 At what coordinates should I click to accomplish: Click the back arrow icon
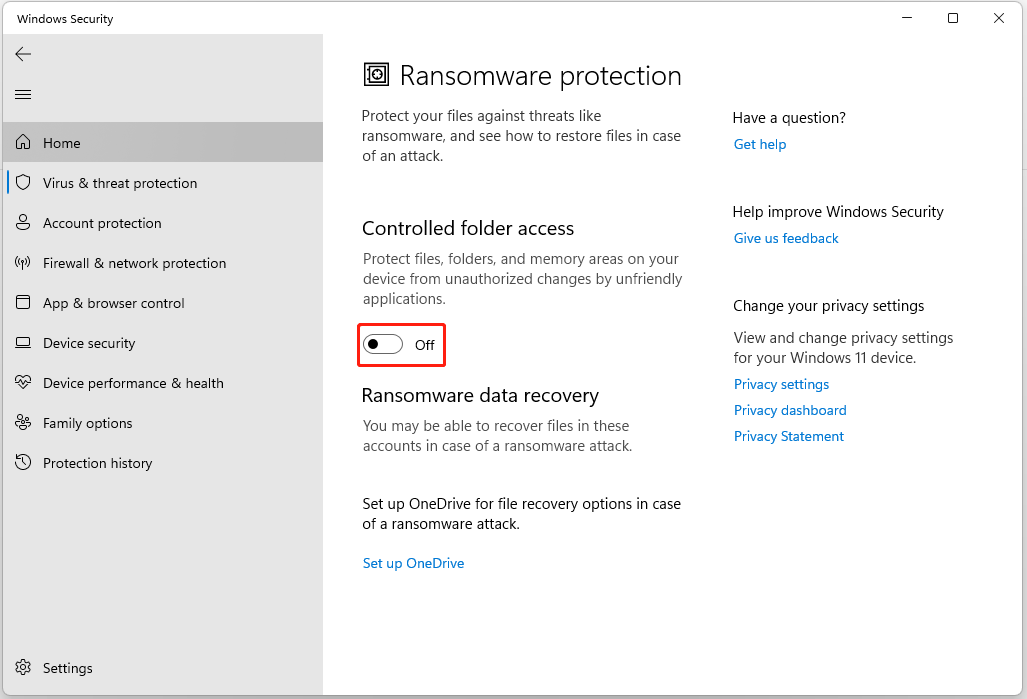pos(23,54)
